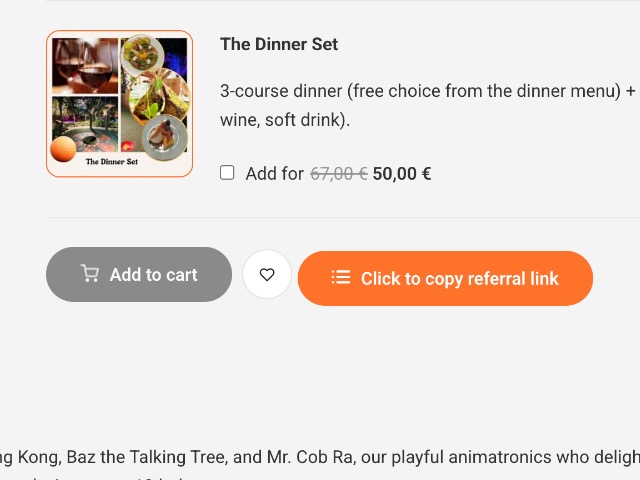This screenshot has width=640, height=480.
Task: Click the heart wishlist icon
Action: coord(267,275)
